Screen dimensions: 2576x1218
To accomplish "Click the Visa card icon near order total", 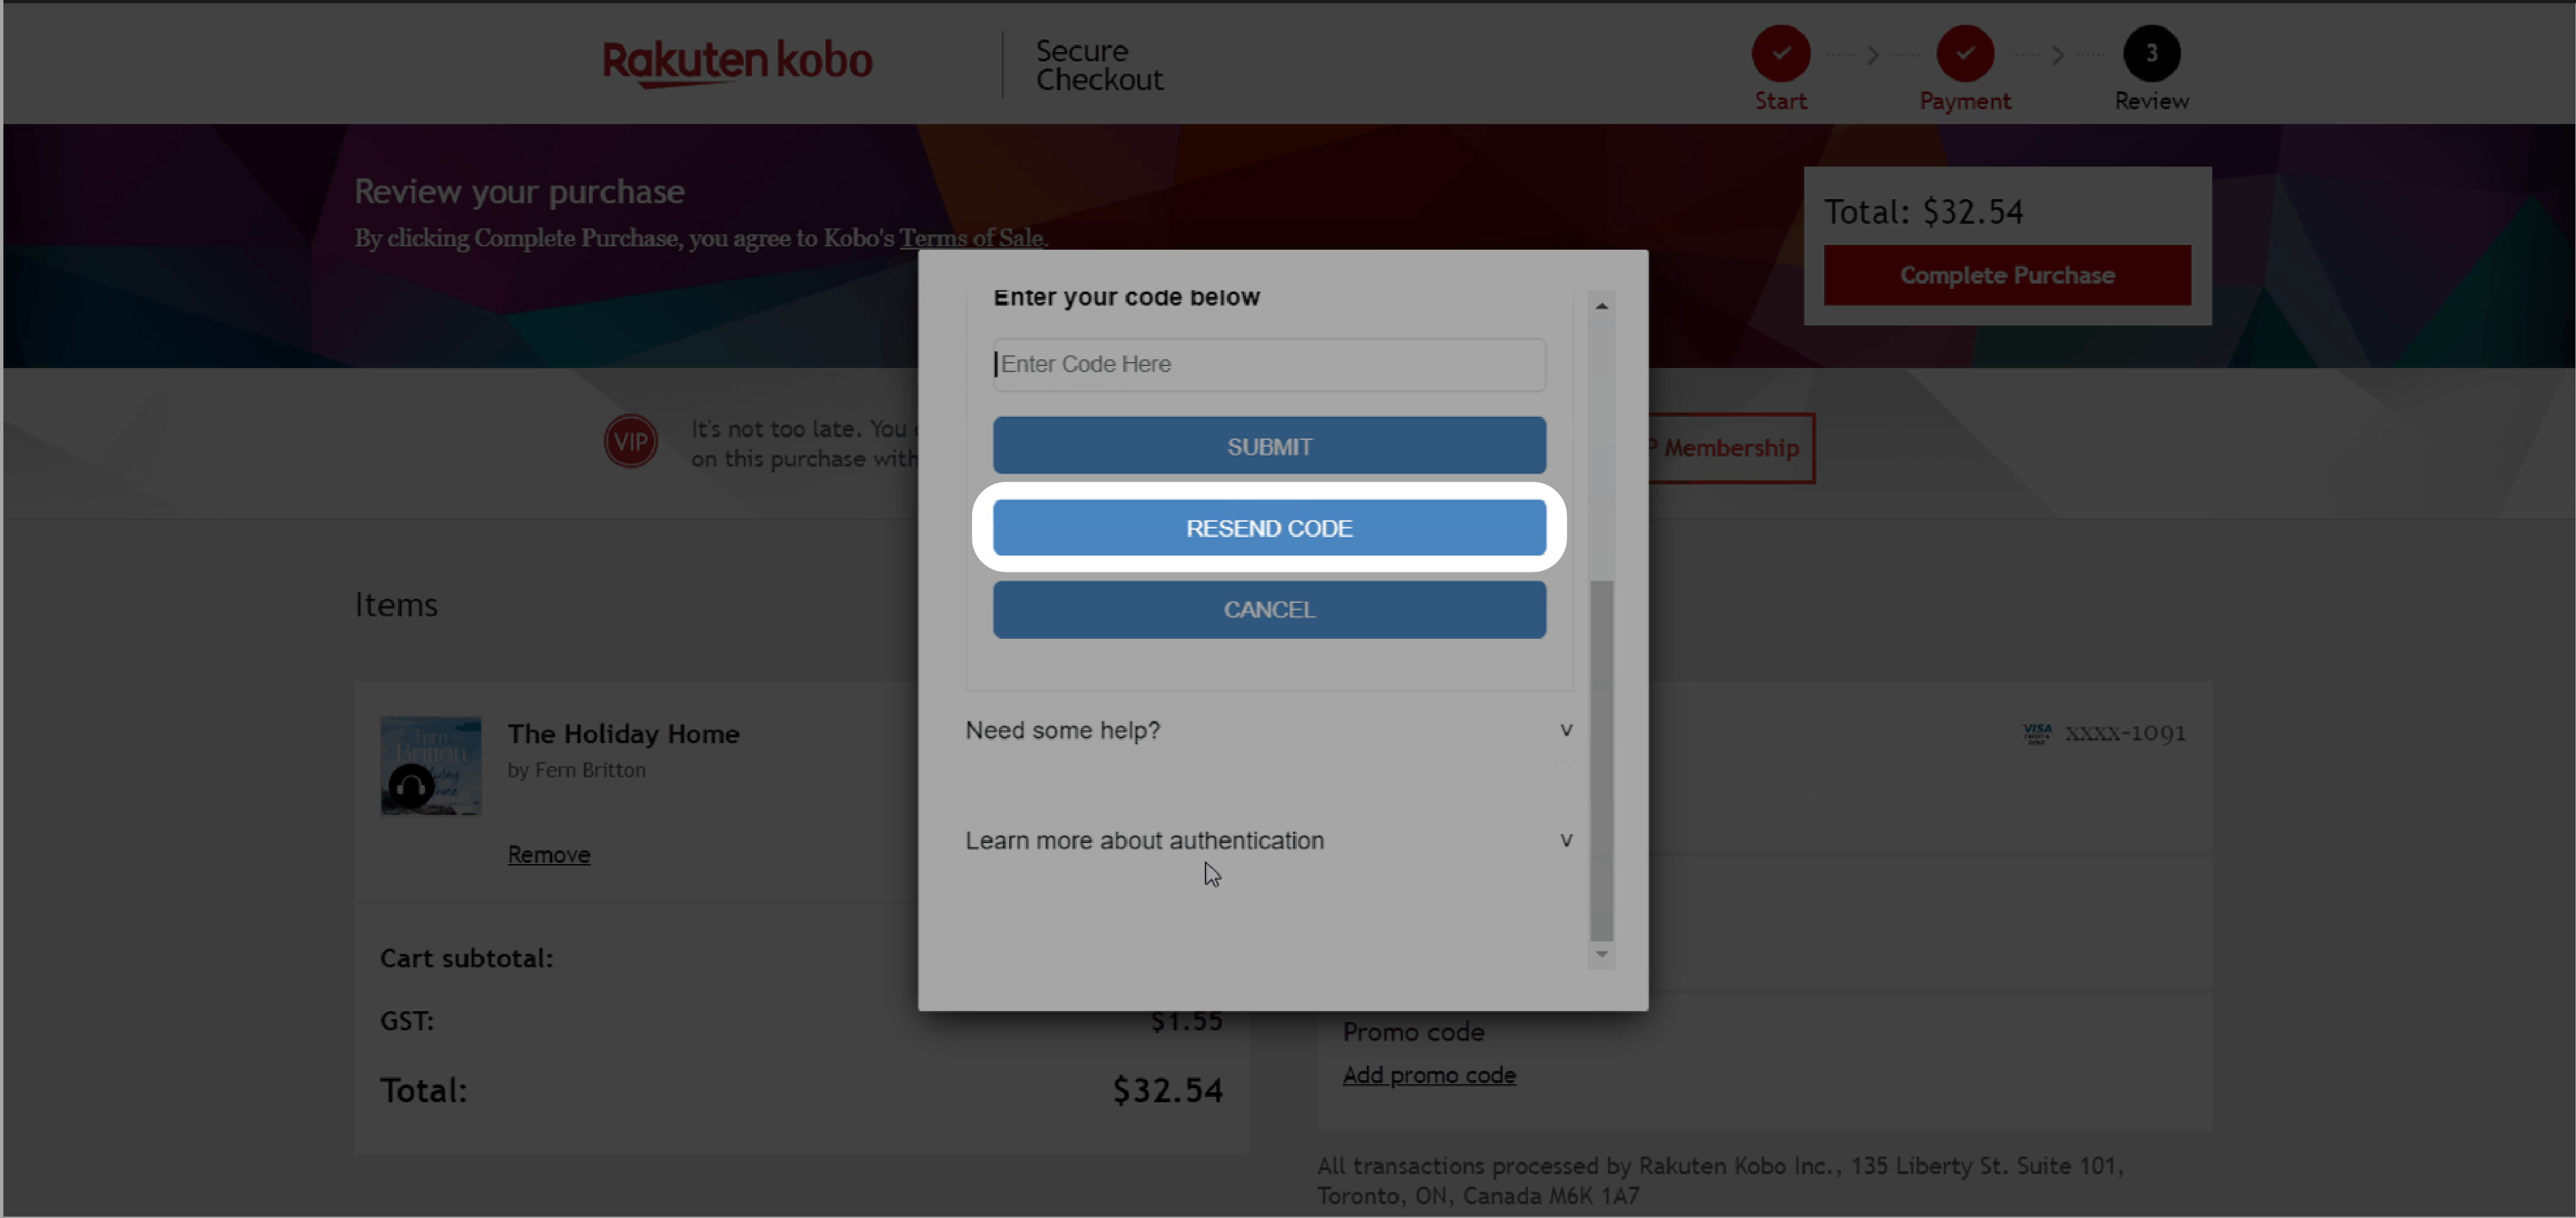I will 2037,734.
